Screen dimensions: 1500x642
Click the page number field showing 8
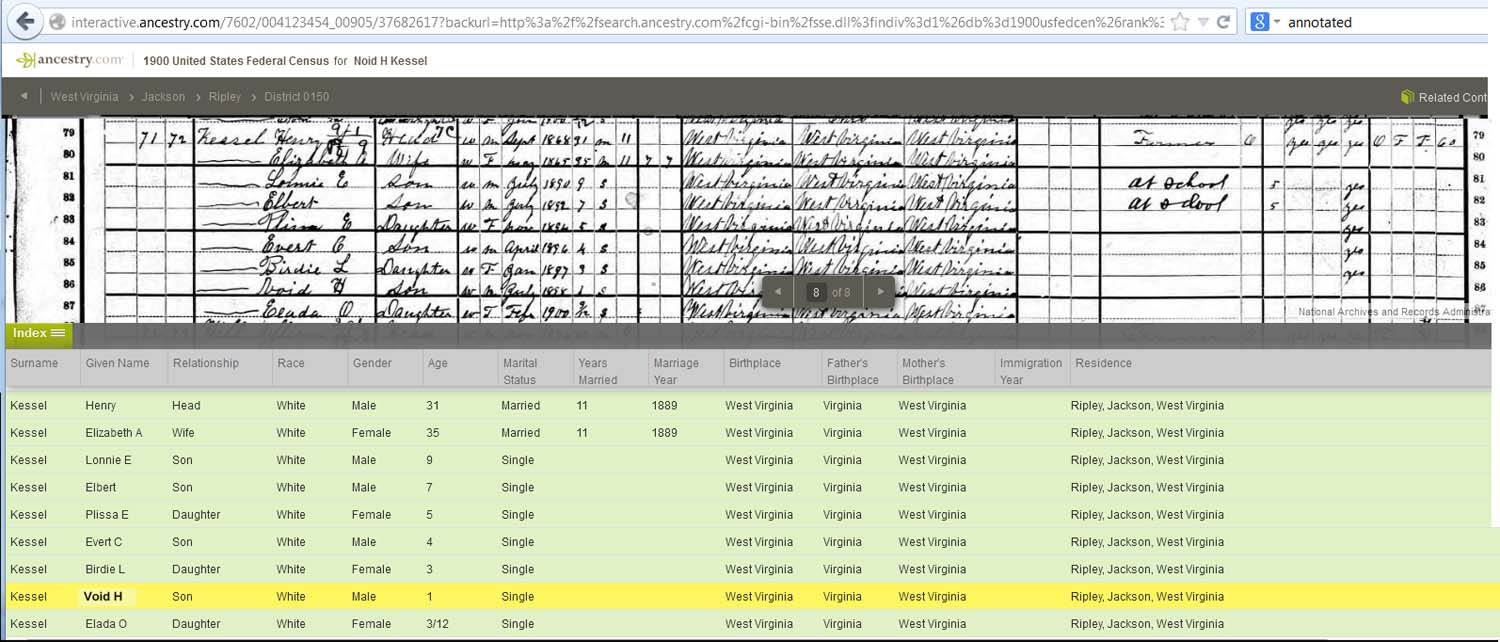(x=816, y=292)
